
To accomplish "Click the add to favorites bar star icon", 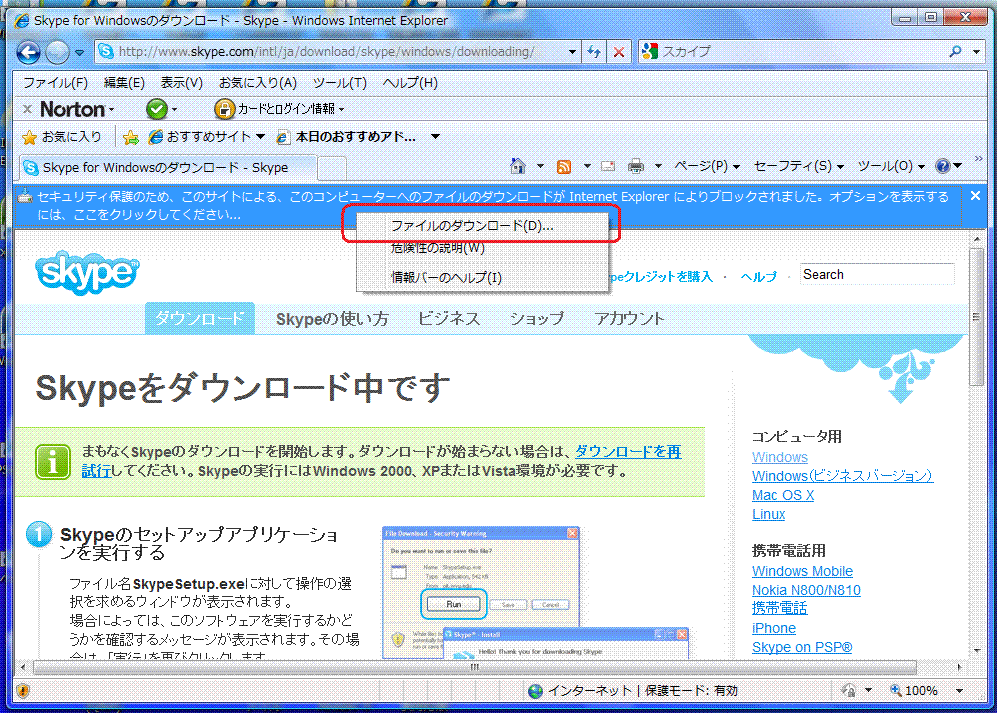I will click(131, 137).
